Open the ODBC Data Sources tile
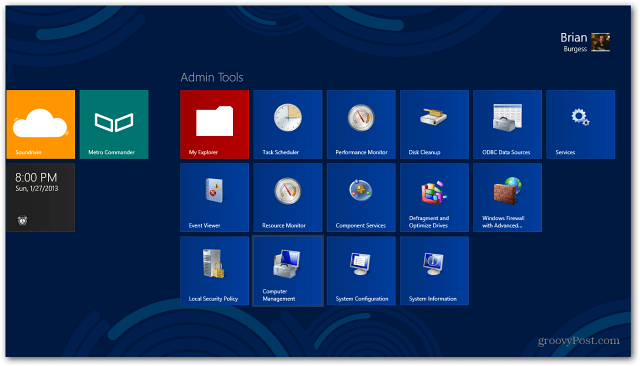Image resolution: width=640 pixels, height=366 pixels. tap(507, 124)
